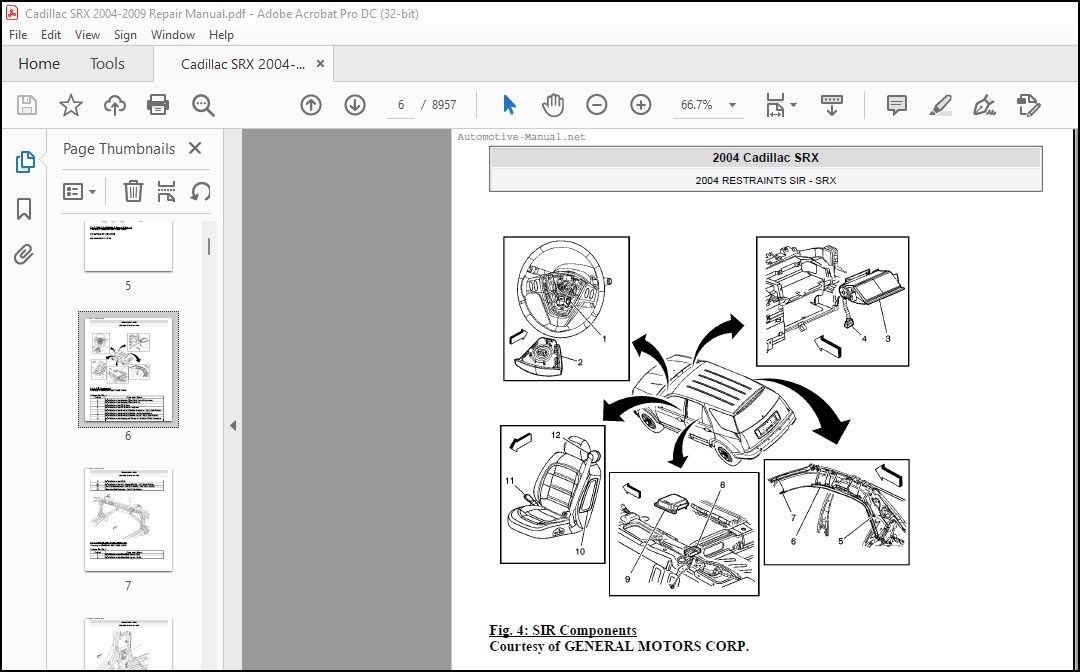Open the Attachments paperclip pane

tap(24, 255)
